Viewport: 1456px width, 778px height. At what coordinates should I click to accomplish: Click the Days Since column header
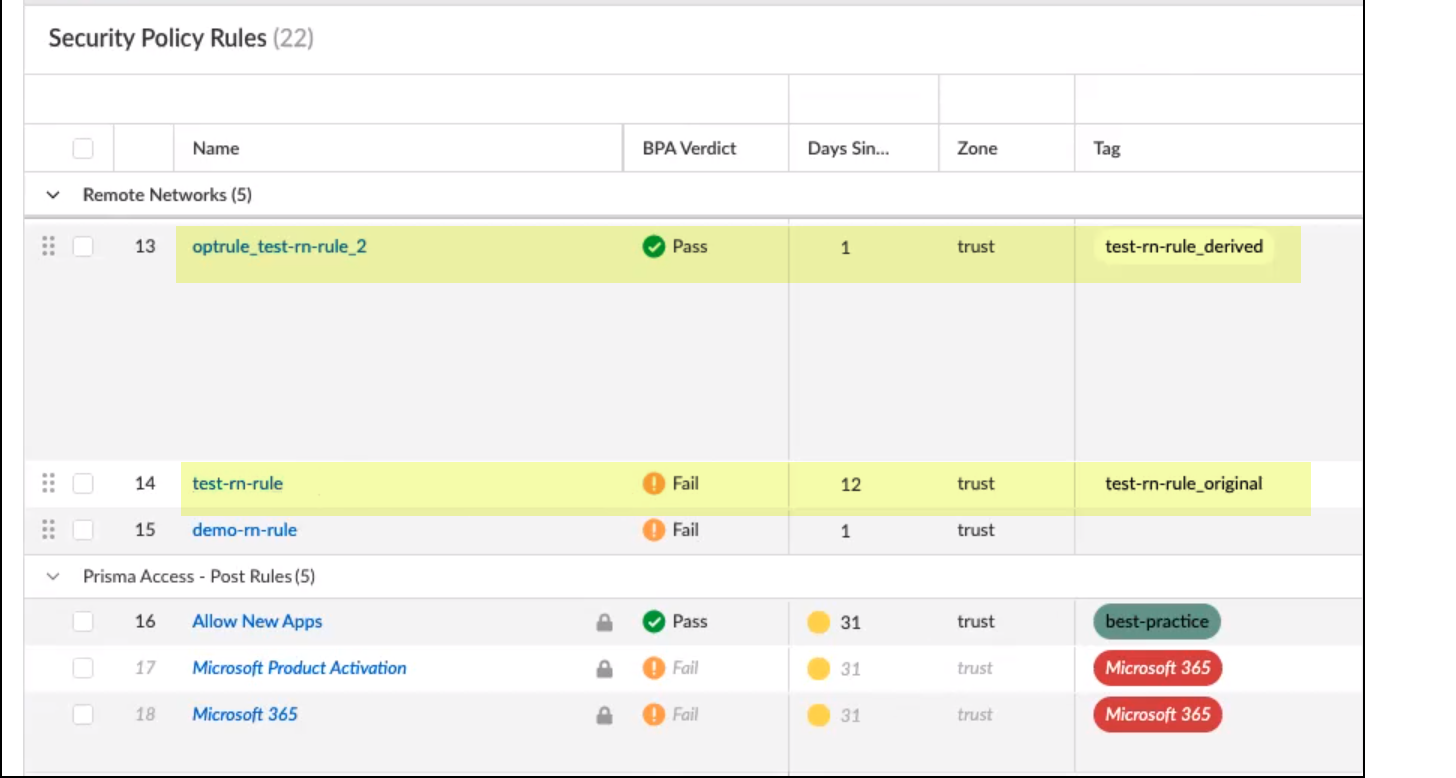coord(848,148)
